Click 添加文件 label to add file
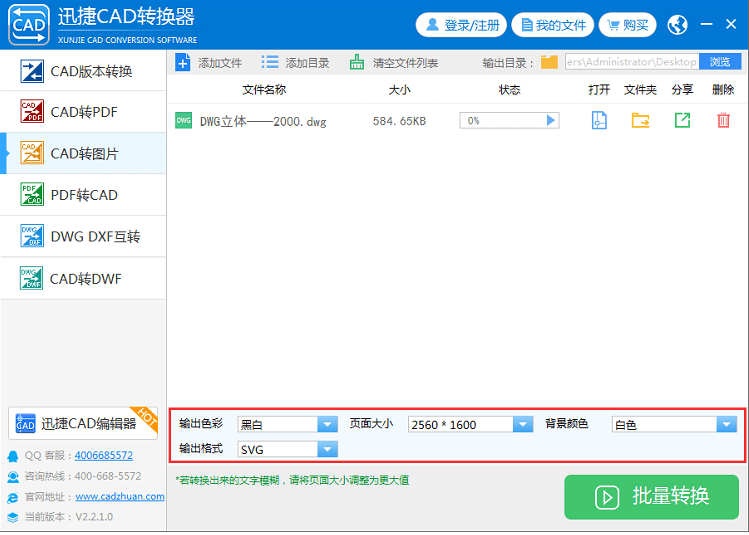The height and width of the screenshot is (535, 749). pos(220,63)
